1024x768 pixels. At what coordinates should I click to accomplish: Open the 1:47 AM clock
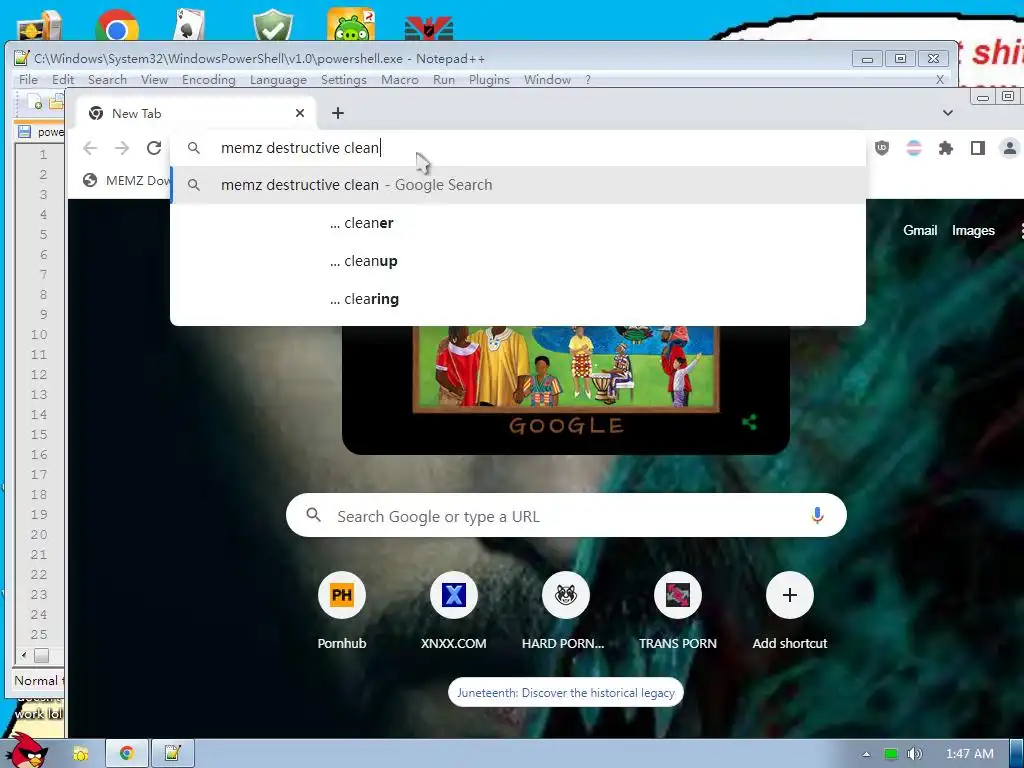tap(969, 754)
